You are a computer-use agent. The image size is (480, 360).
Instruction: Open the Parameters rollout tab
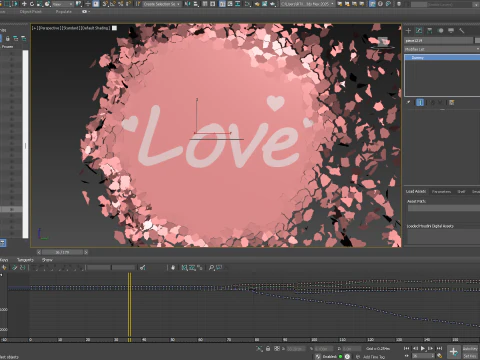[441, 191]
